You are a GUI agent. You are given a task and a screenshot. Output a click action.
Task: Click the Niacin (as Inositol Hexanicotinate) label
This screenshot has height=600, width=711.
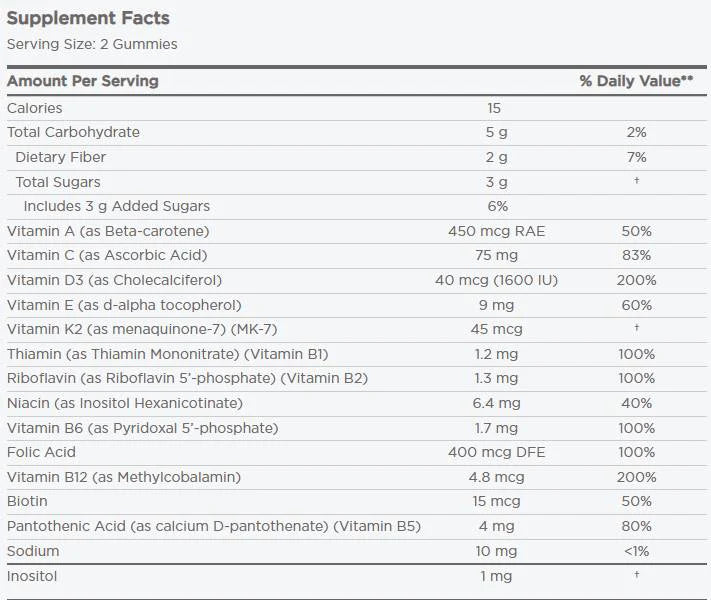124,403
